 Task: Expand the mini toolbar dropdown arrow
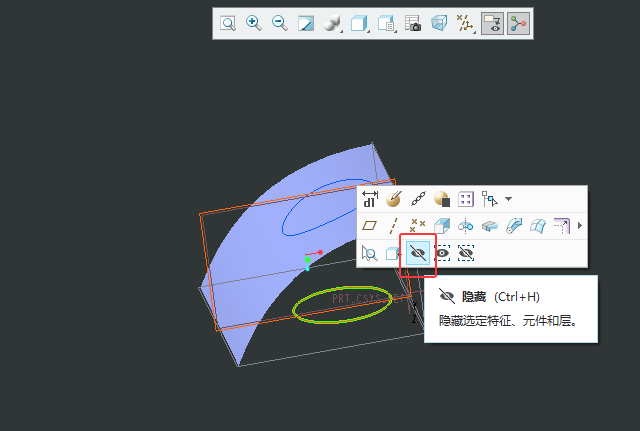click(508, 199)
